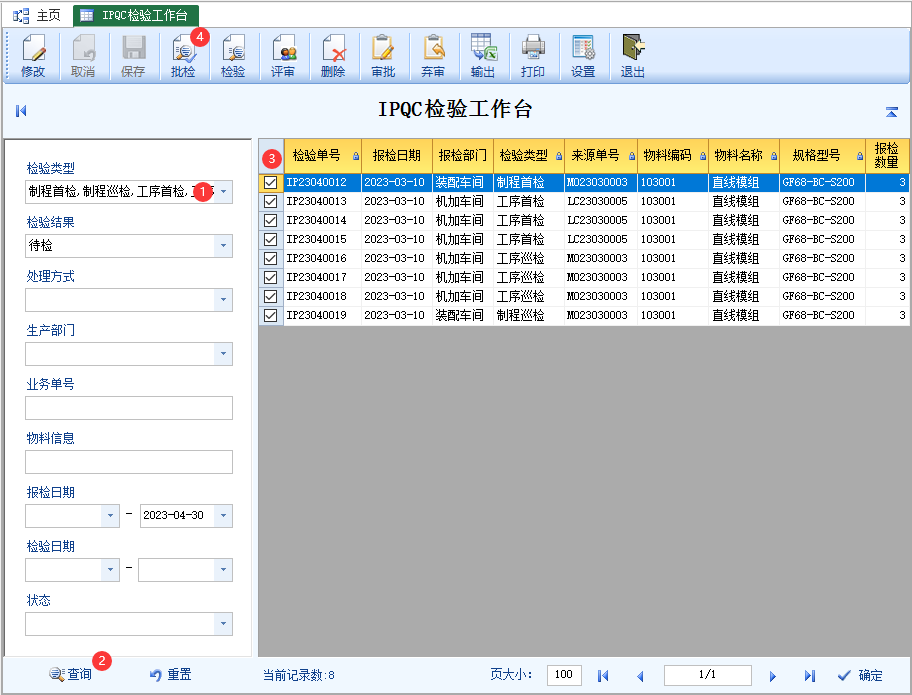This screenshot has height=695, width=912.
Task: Uncheck row IP23040019 checkbox
Action: (x=270, y=315)
